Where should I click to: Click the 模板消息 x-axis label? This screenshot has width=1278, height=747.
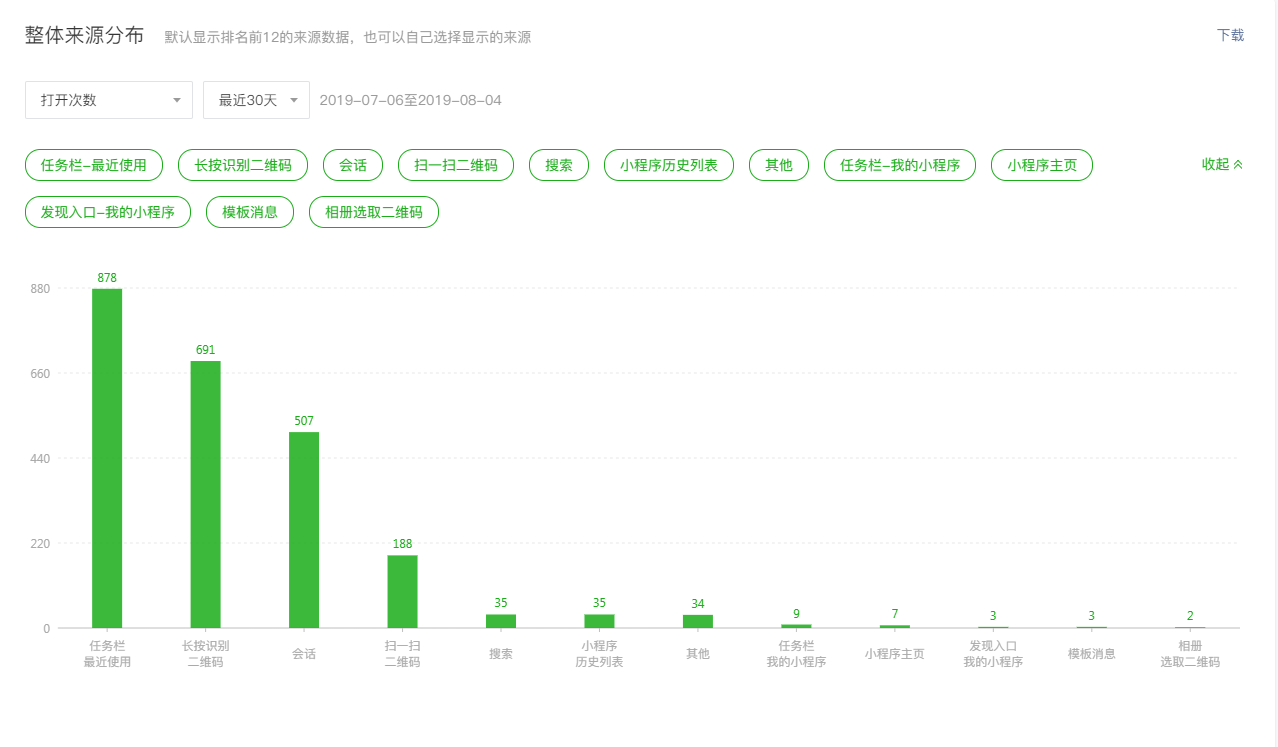[1092, 654]
